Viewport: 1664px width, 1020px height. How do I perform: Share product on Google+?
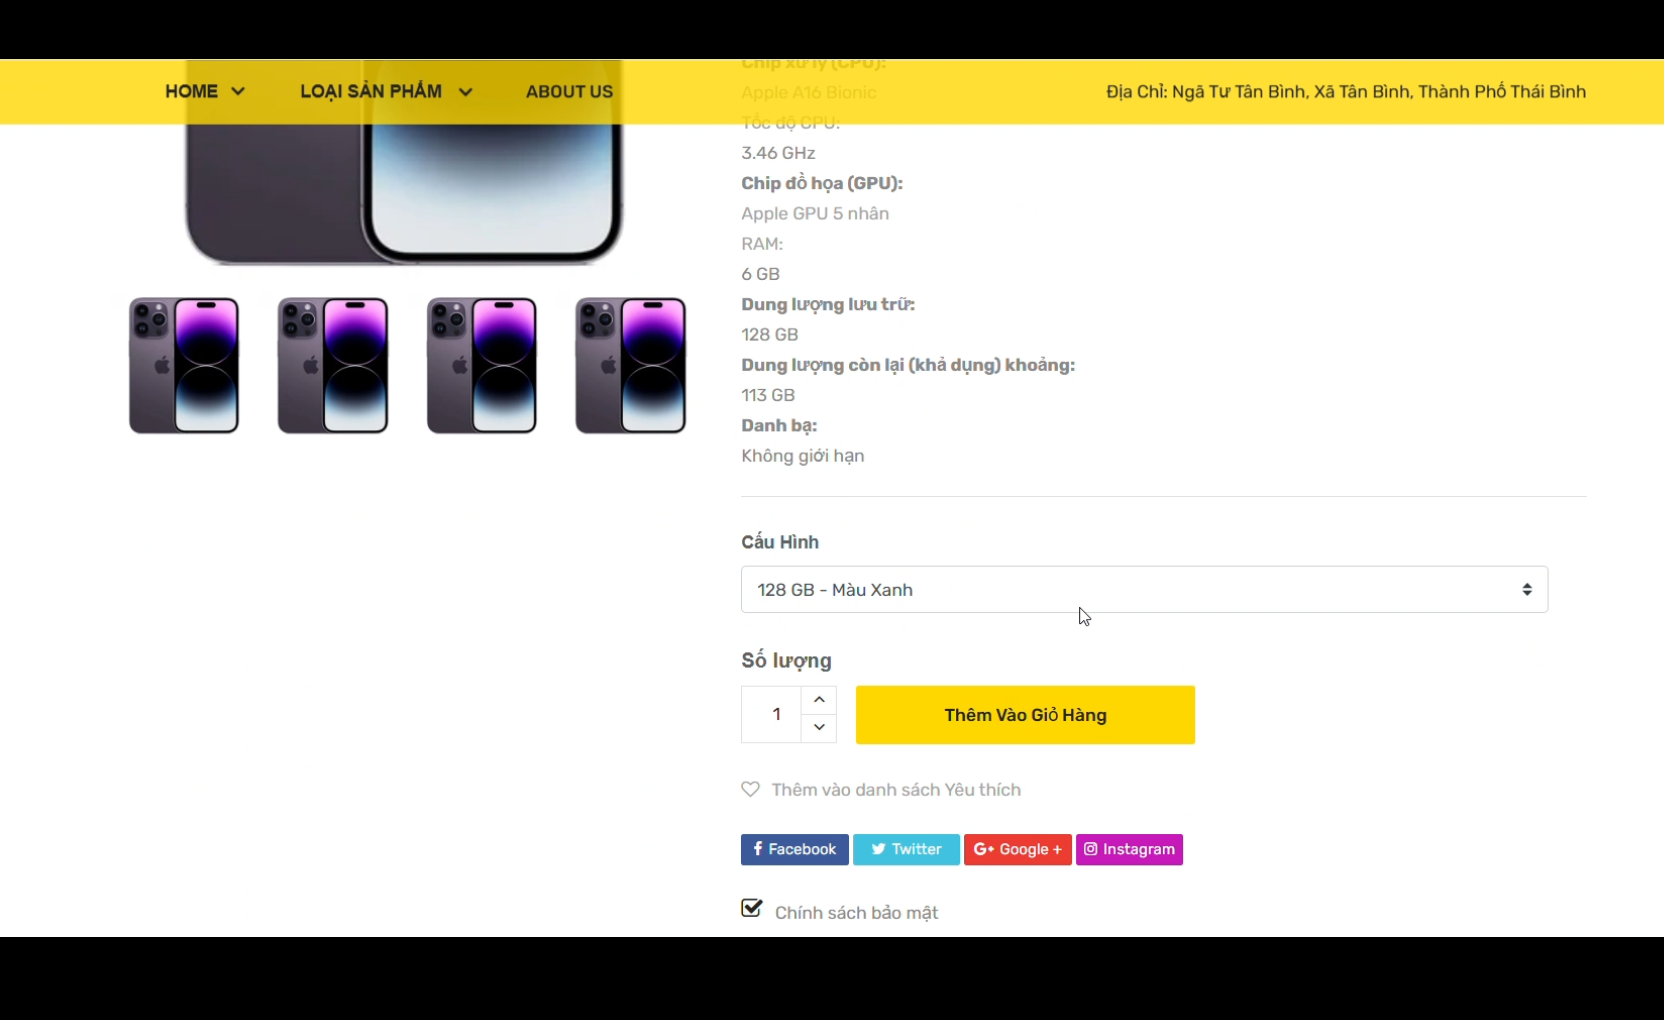click(x=1018, y=849)
